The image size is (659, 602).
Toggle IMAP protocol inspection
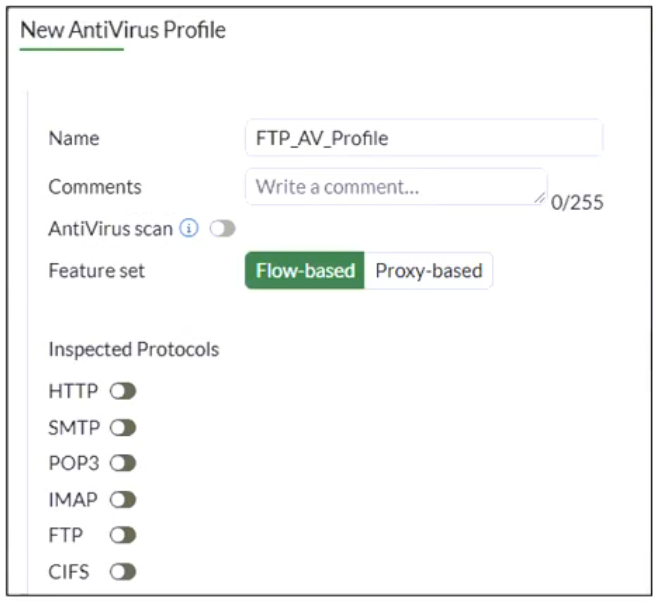coord(123,500)
